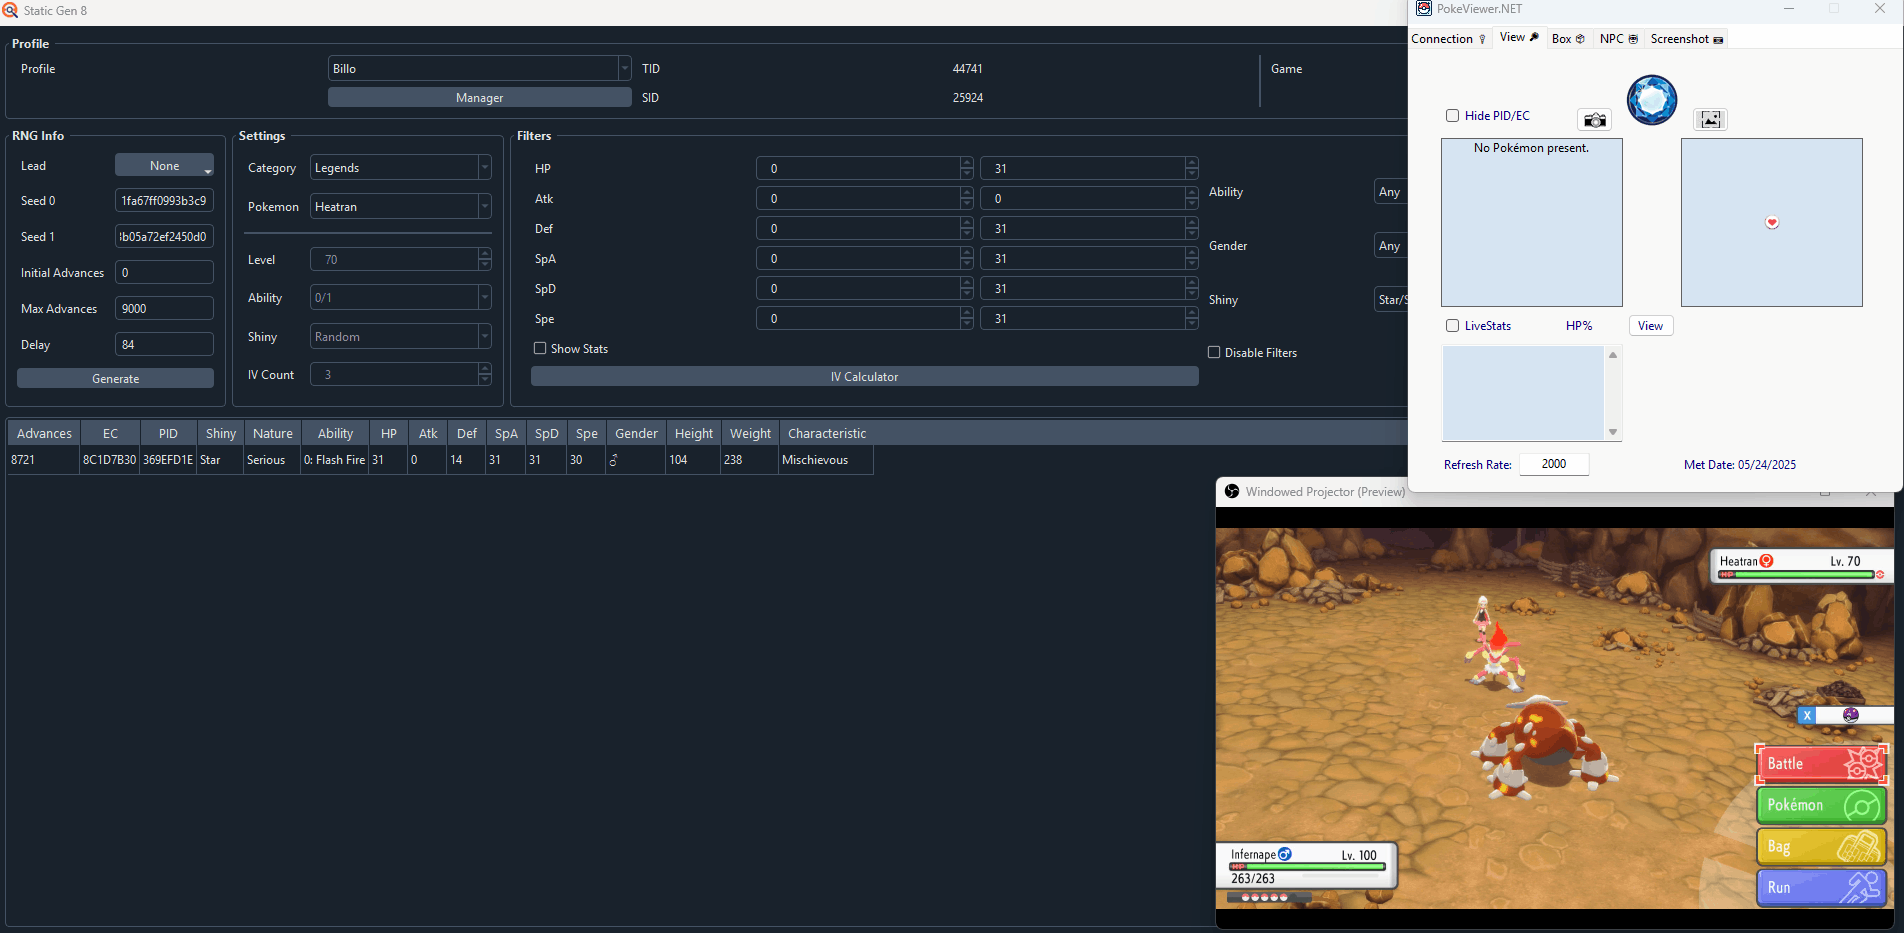The height and width of the screenshot is (933, 1904).
Task: Click the Delay field showing 84
Action: (164, 345)
